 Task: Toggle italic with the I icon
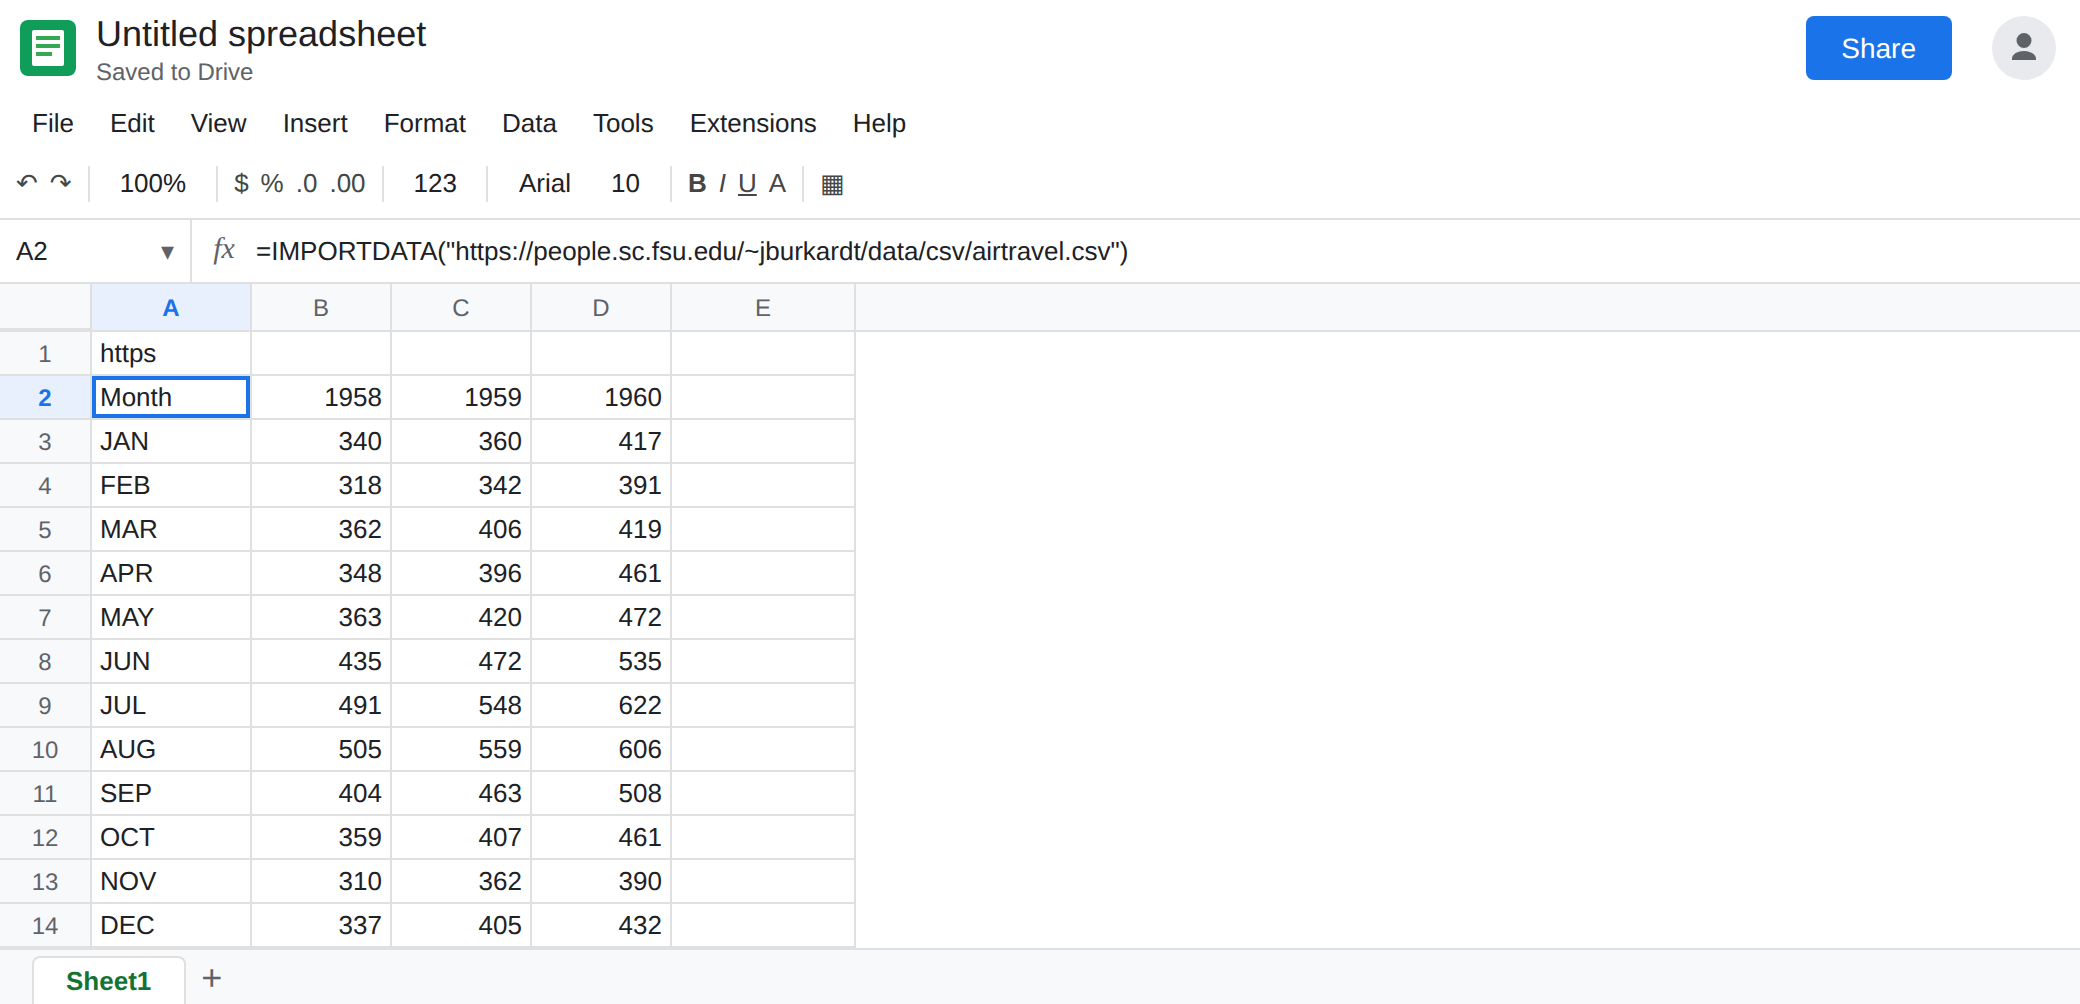(722, 183)
